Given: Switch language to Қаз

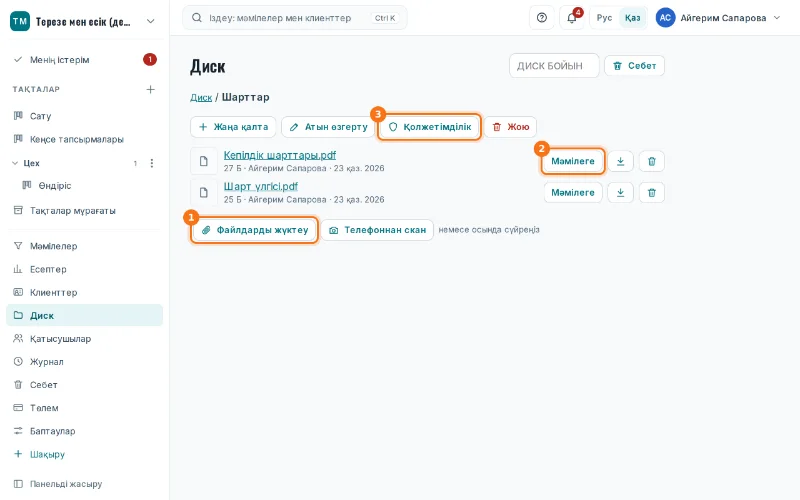Looking at the screenshot, I should click(633, 18).
